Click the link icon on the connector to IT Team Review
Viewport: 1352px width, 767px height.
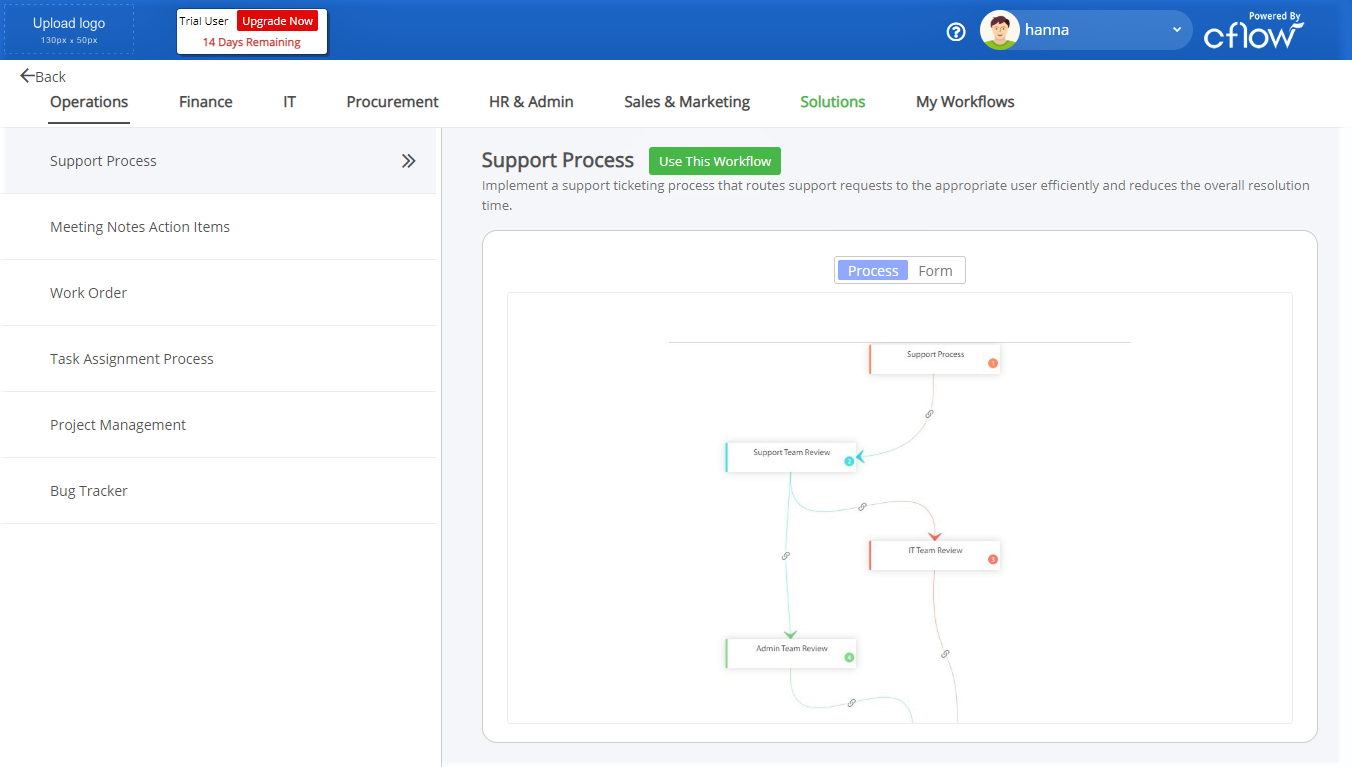point(862,507)
